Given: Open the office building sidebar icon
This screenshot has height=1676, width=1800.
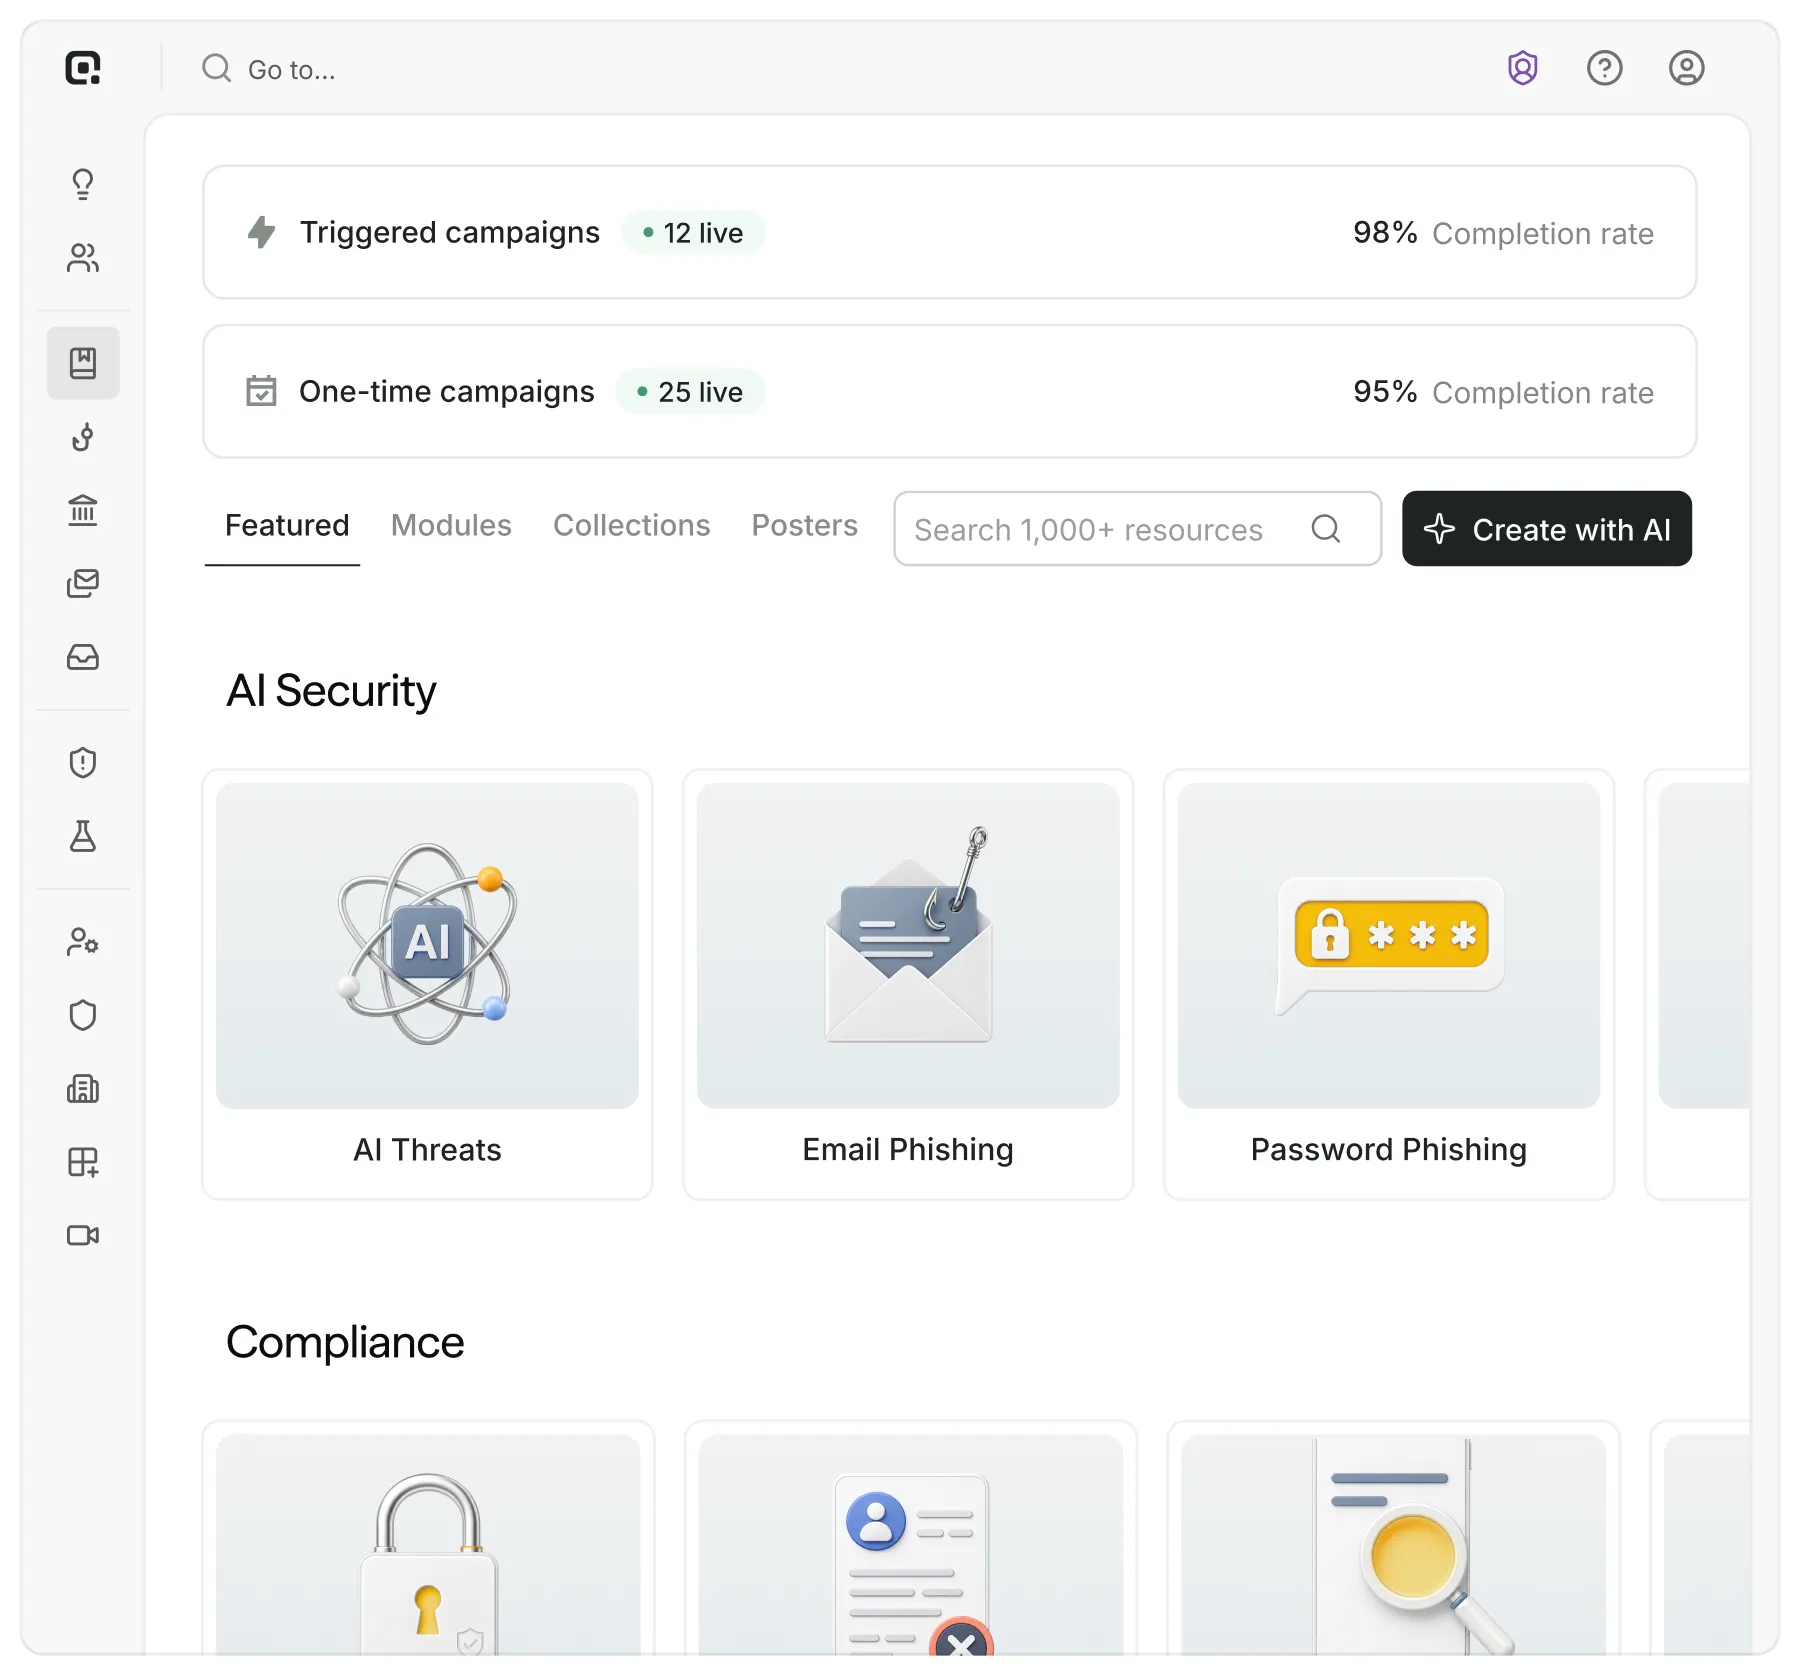Looking at the screenshot, I should (x=83, y=1089).
